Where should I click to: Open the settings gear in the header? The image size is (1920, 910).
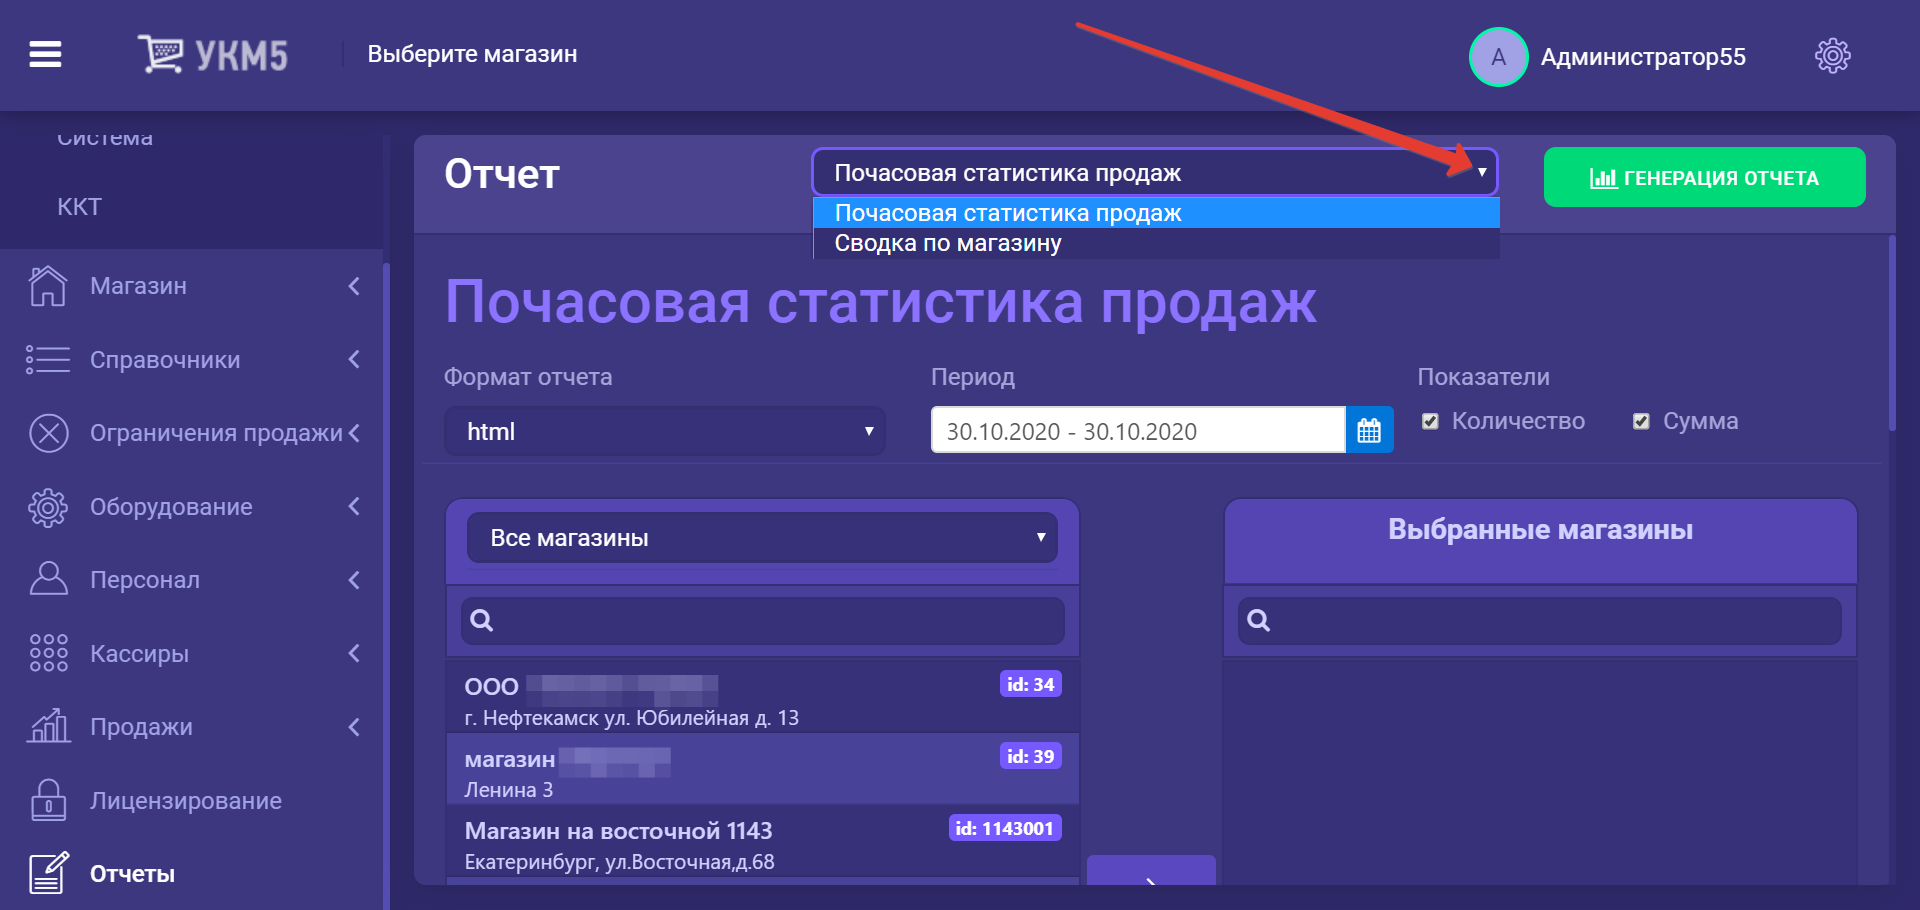click(x=1832, y=56)
